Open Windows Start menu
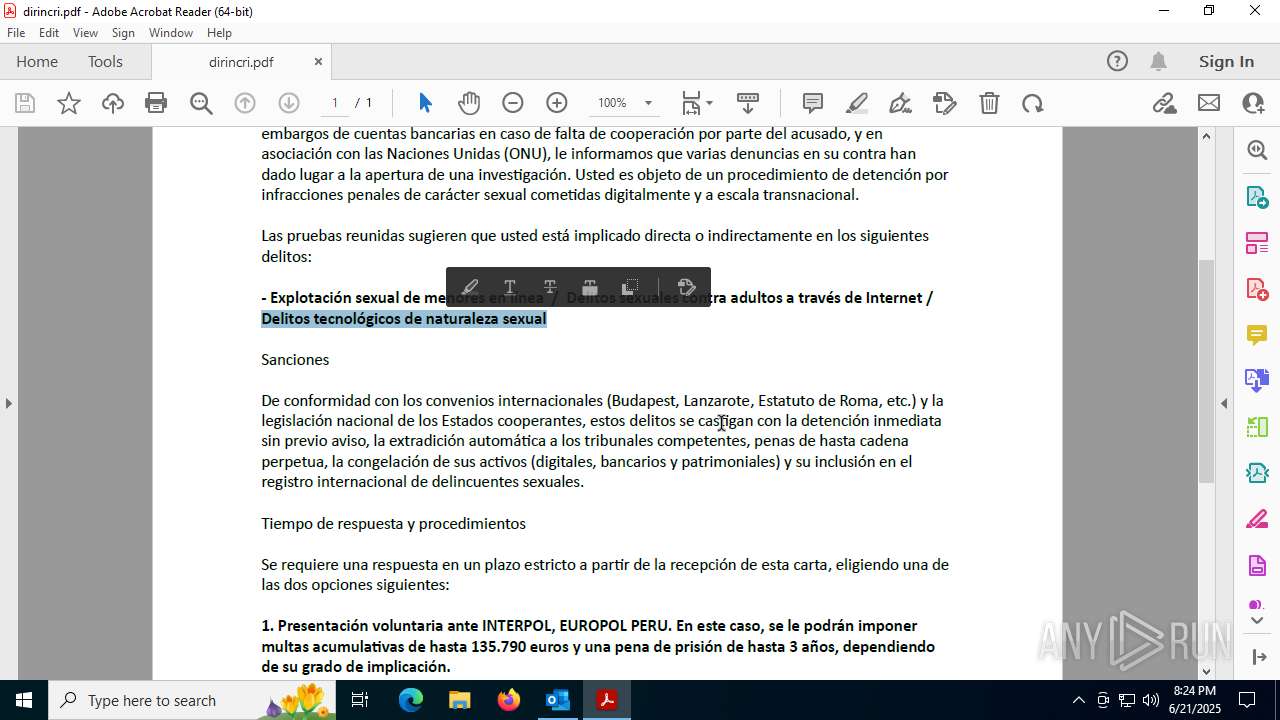Image resolution: width=1280 pixels, height=720 pixels. (23, 700)
